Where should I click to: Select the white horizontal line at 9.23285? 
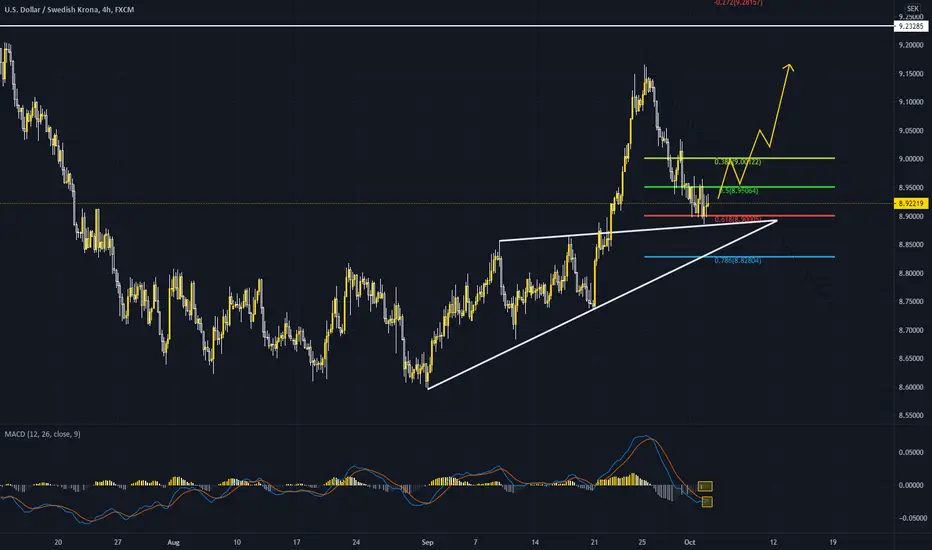coord(446,26)
